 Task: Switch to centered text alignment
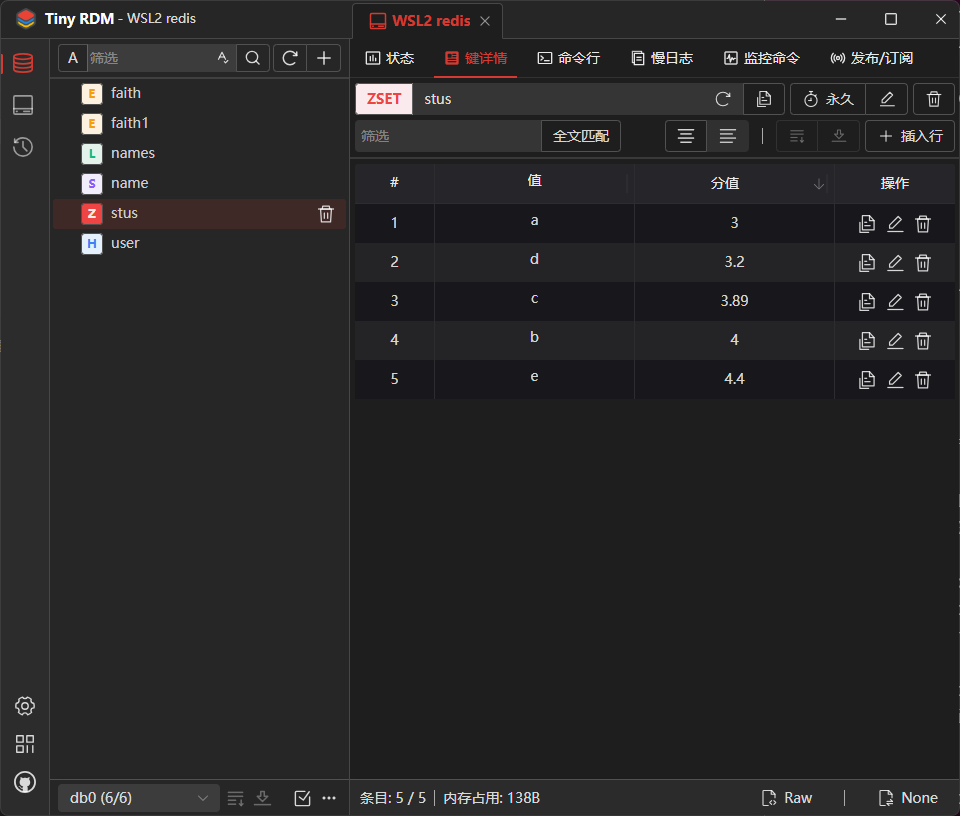click(x=686, y=136)
